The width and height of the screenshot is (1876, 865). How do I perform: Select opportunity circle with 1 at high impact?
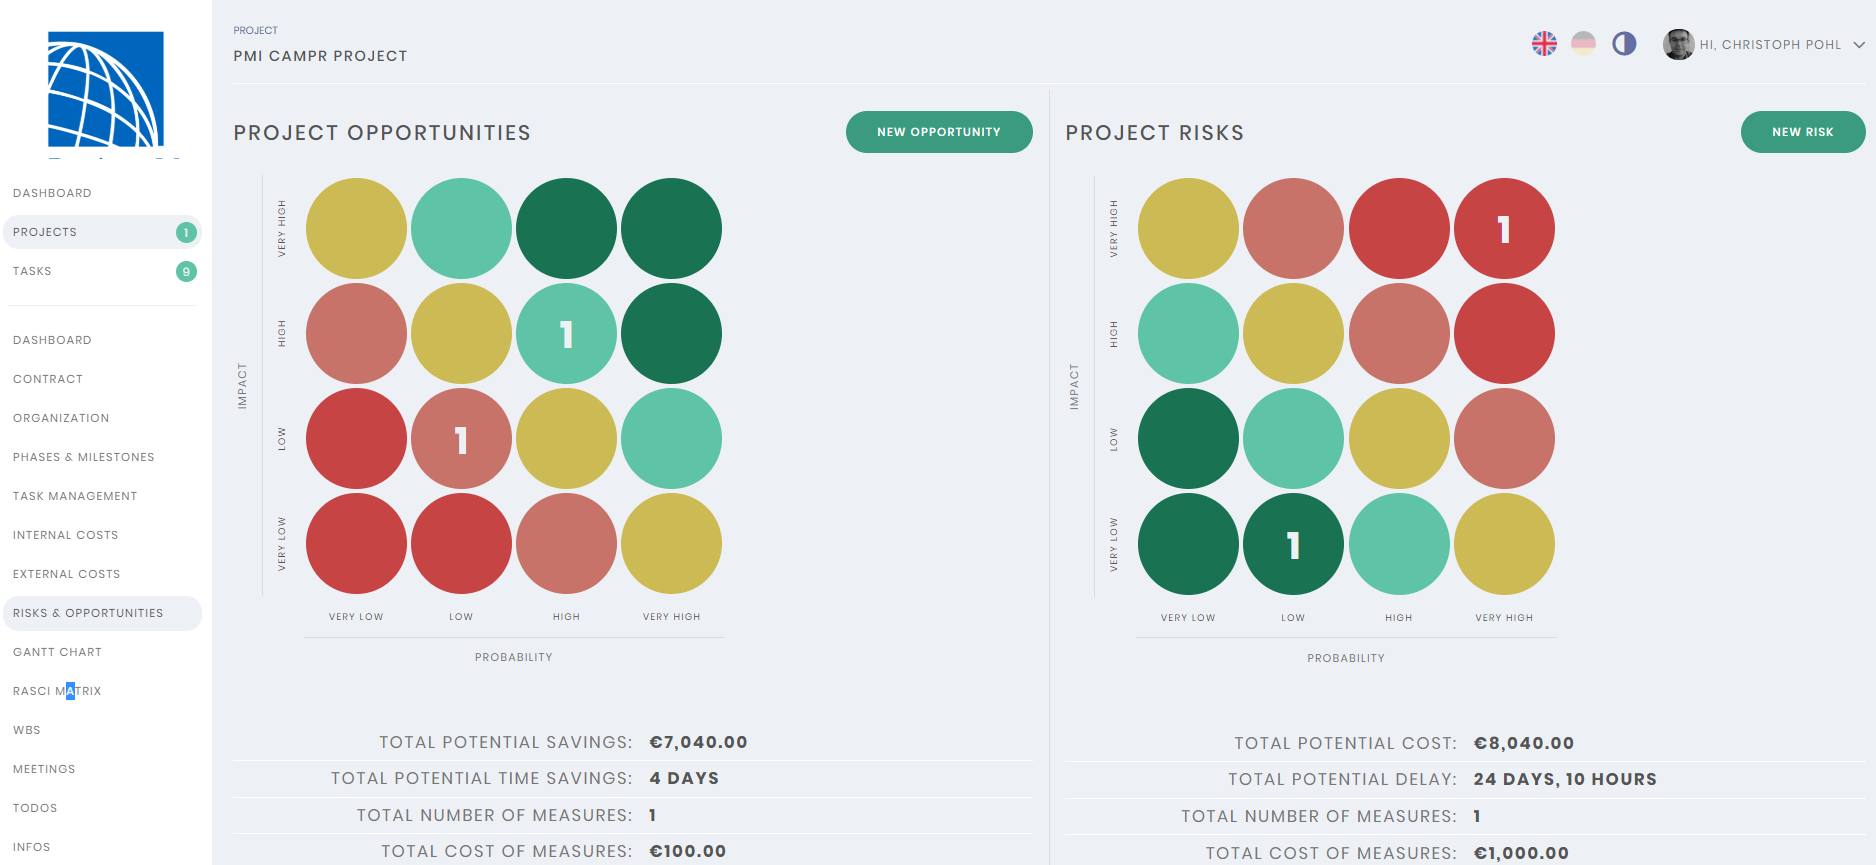click(566, 333)
